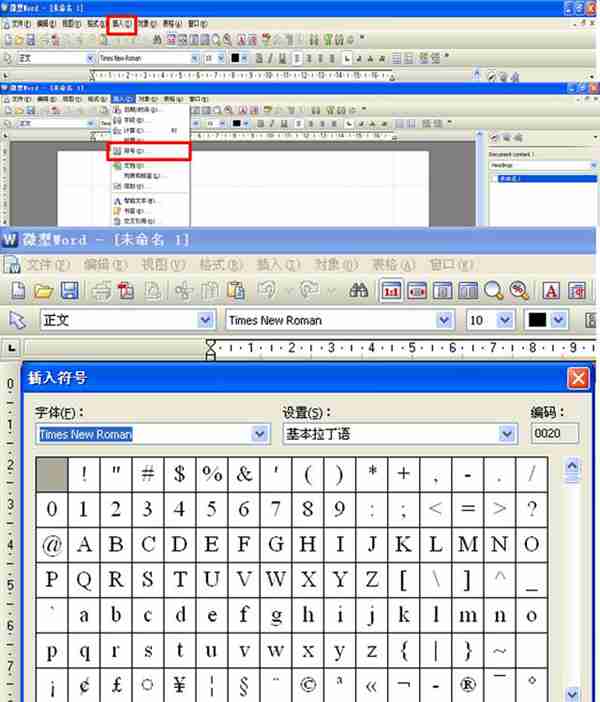Open 文件 menu in enlarged window

[x=47, y=265]
